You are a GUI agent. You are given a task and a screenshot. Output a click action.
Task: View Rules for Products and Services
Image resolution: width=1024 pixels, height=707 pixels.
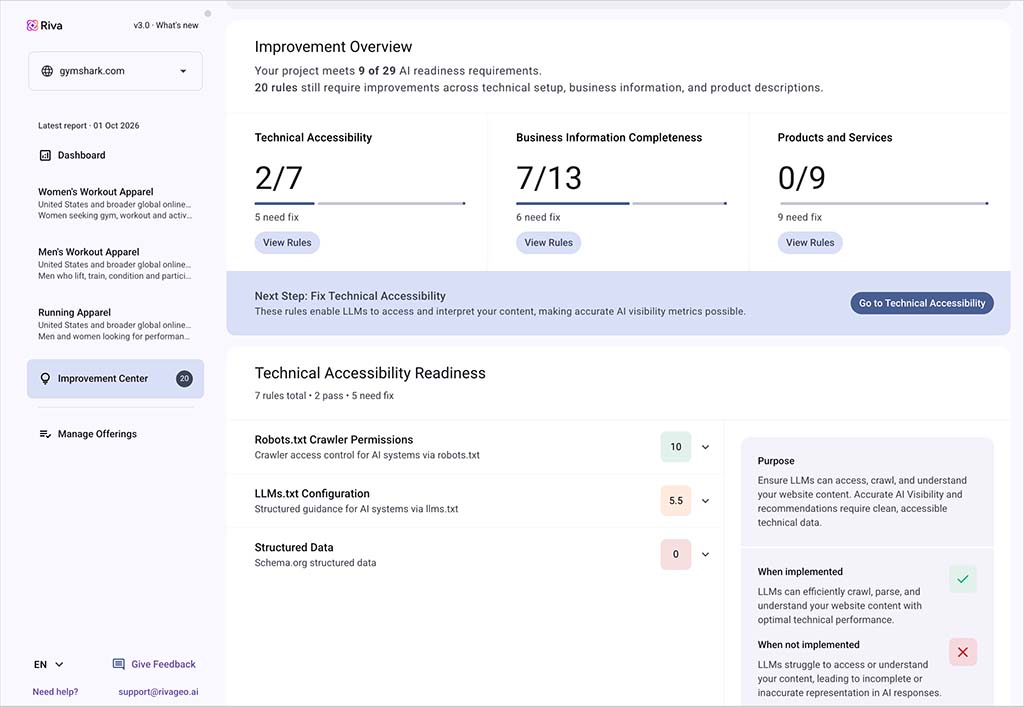click(x=810, y=243)
